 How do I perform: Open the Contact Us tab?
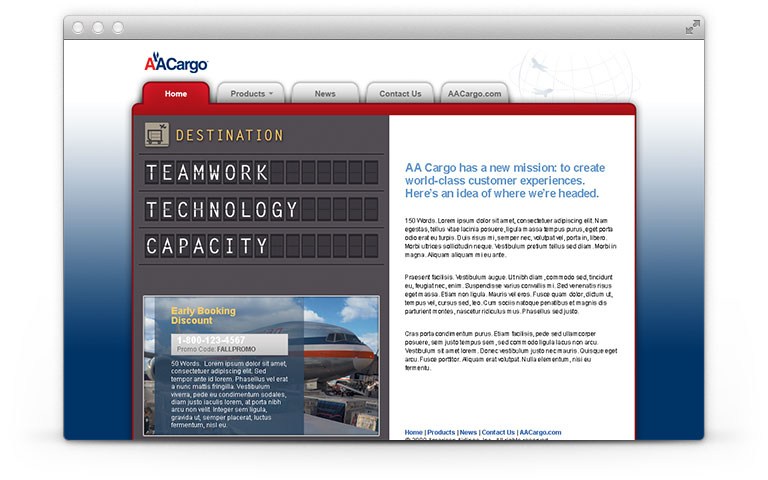point(400,93)
